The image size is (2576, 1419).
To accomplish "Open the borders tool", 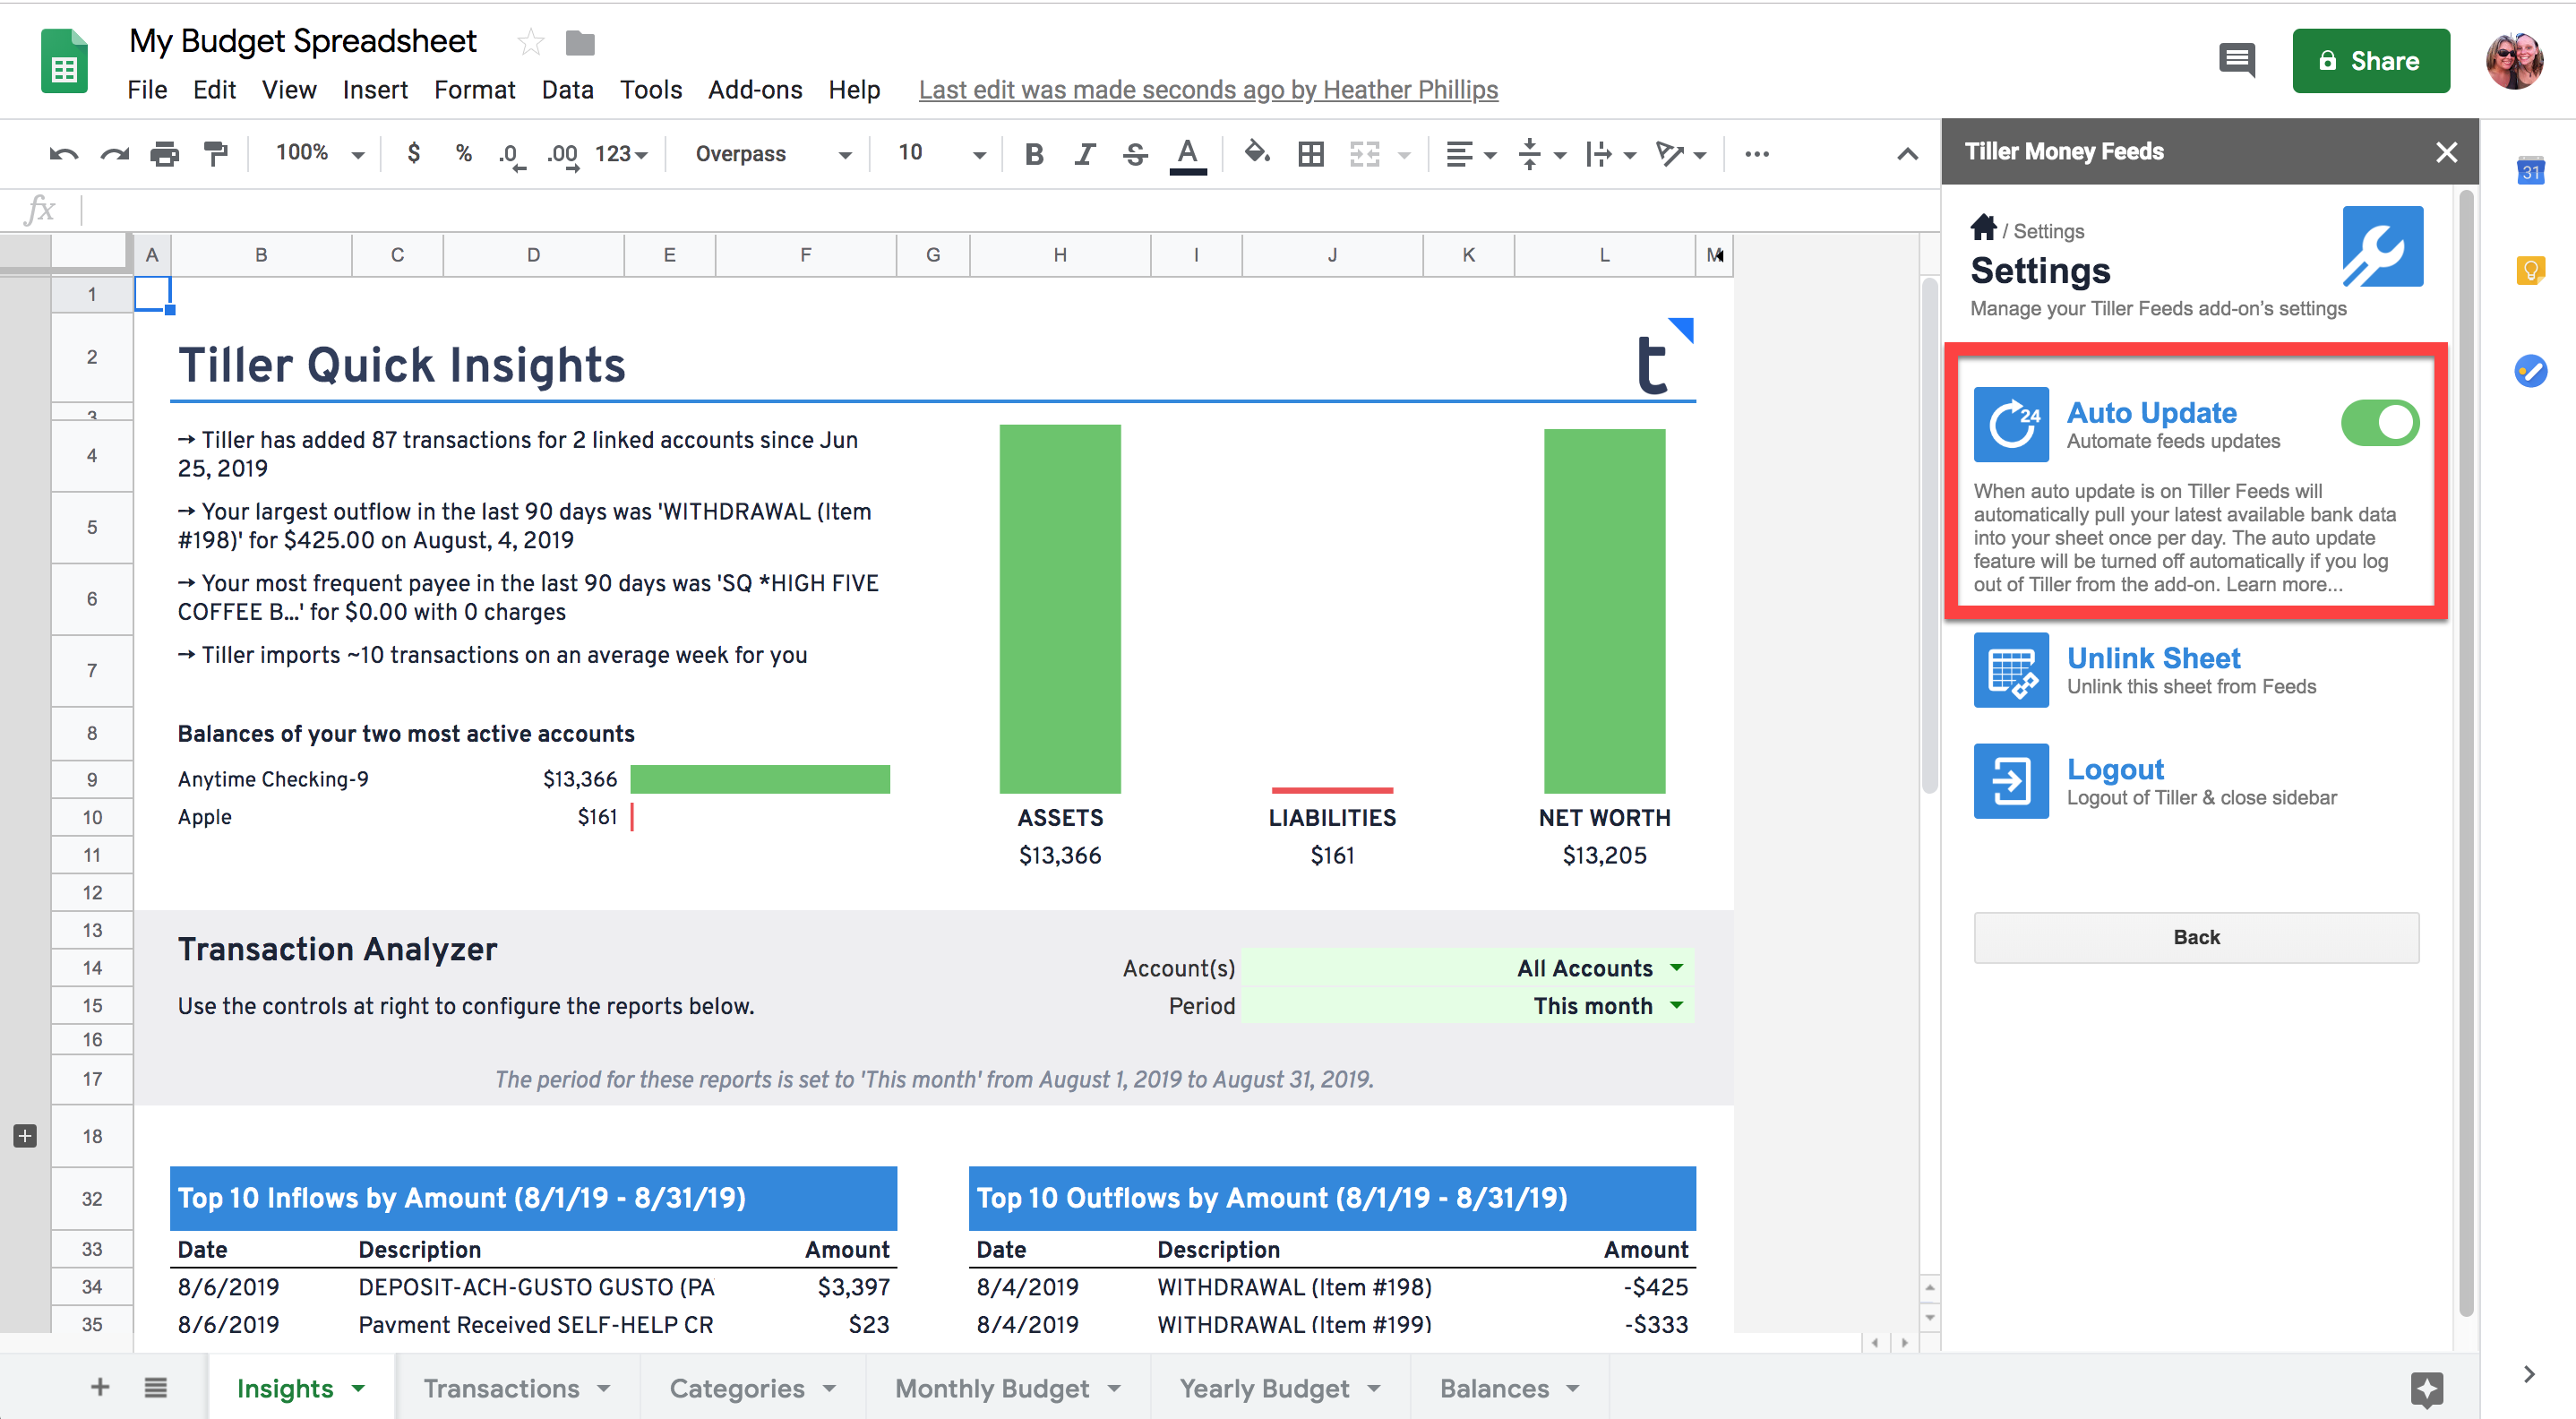I will (1311, 154).
